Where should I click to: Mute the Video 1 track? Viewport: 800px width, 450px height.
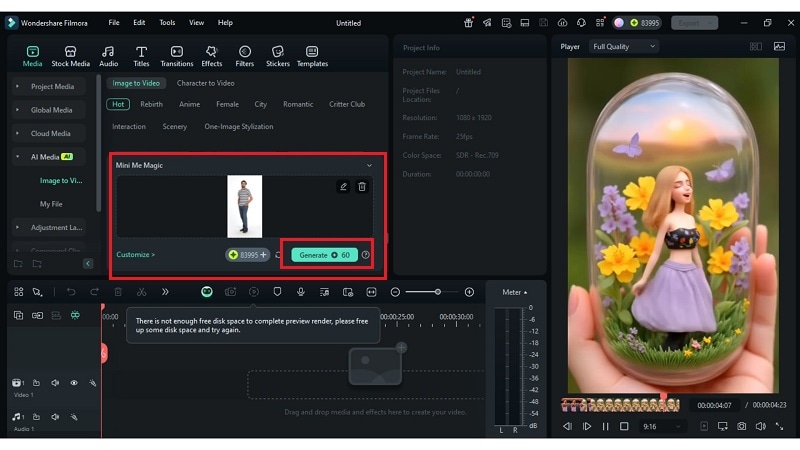tap(55, 382)
